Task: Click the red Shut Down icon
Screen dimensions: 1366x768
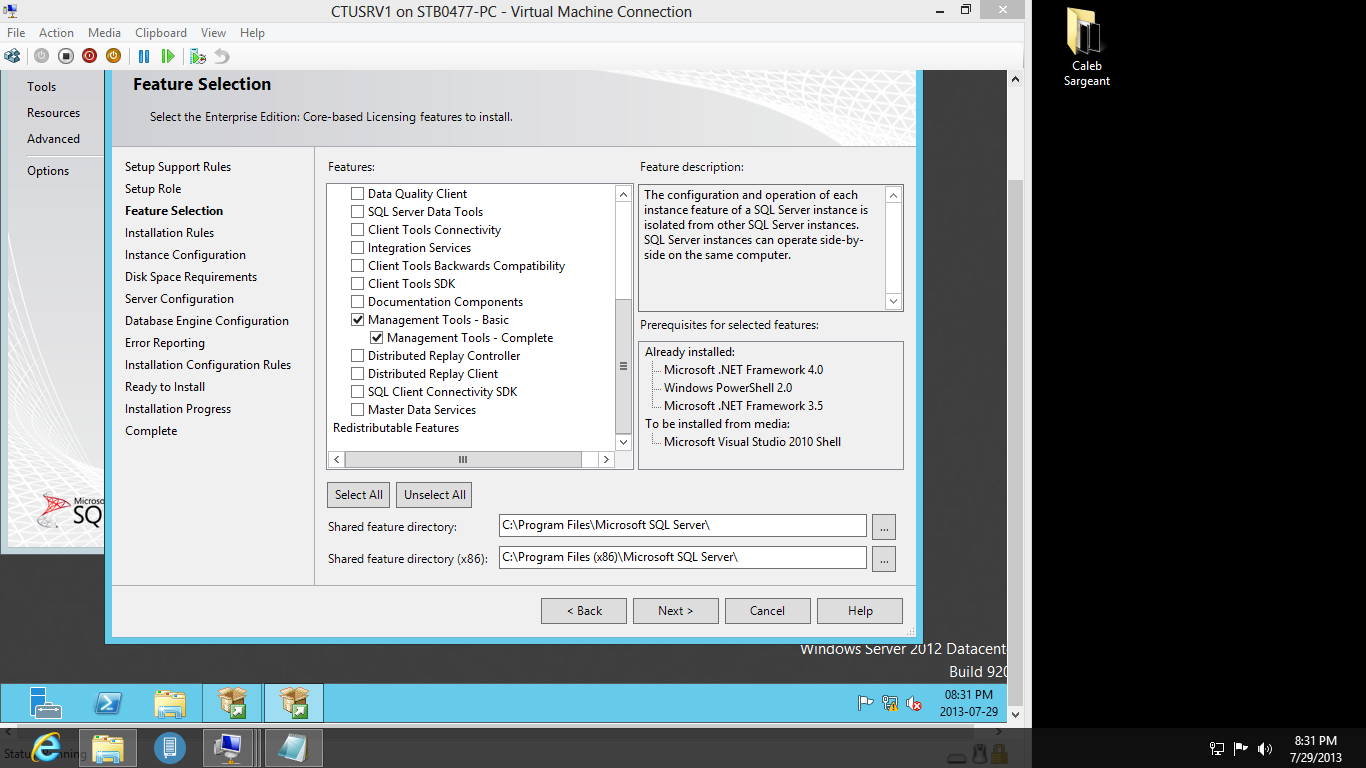Action: 89,56
